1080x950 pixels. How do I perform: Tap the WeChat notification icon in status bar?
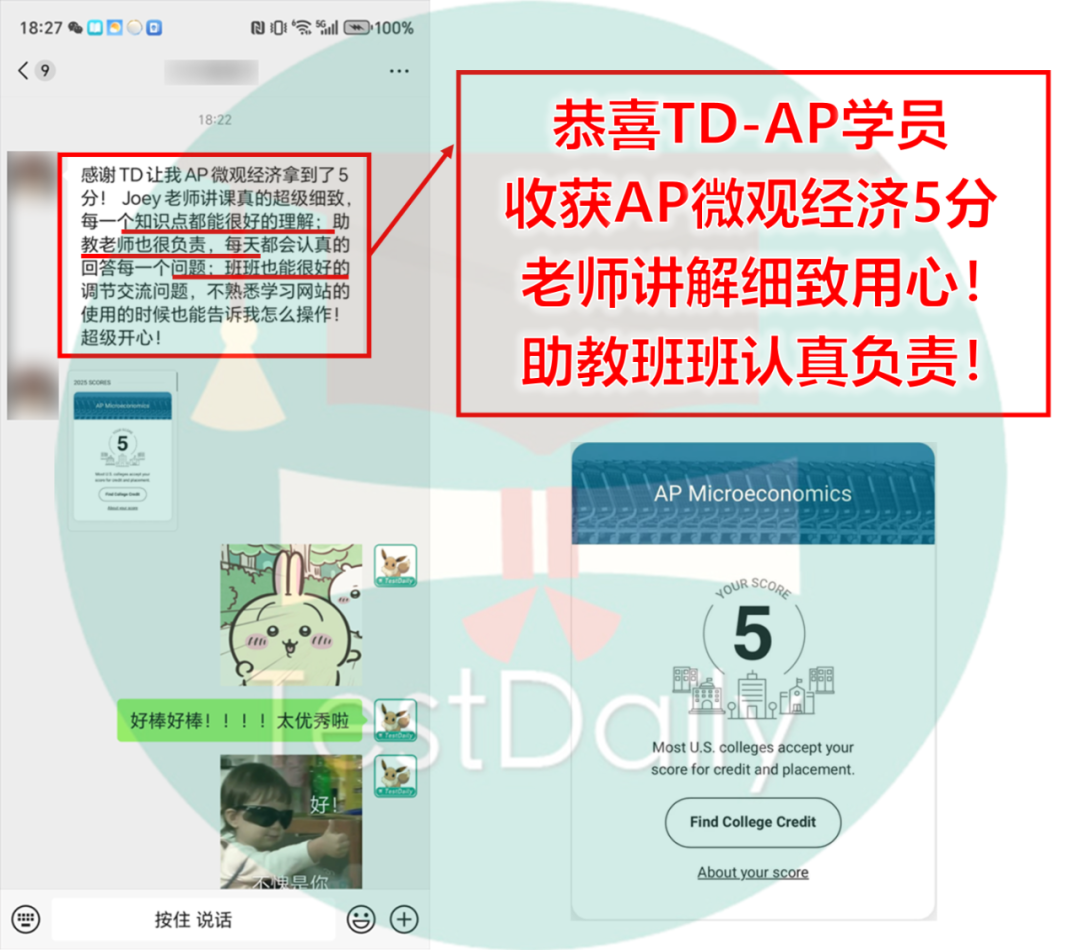click(75, 28)
